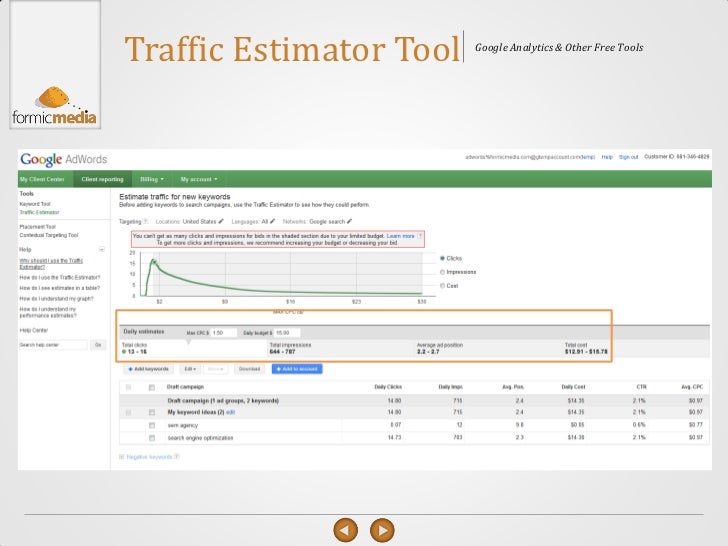The width and height of the screenshot is (728, 546).
Task: Sort by the CTR column header
Action: 641,387
